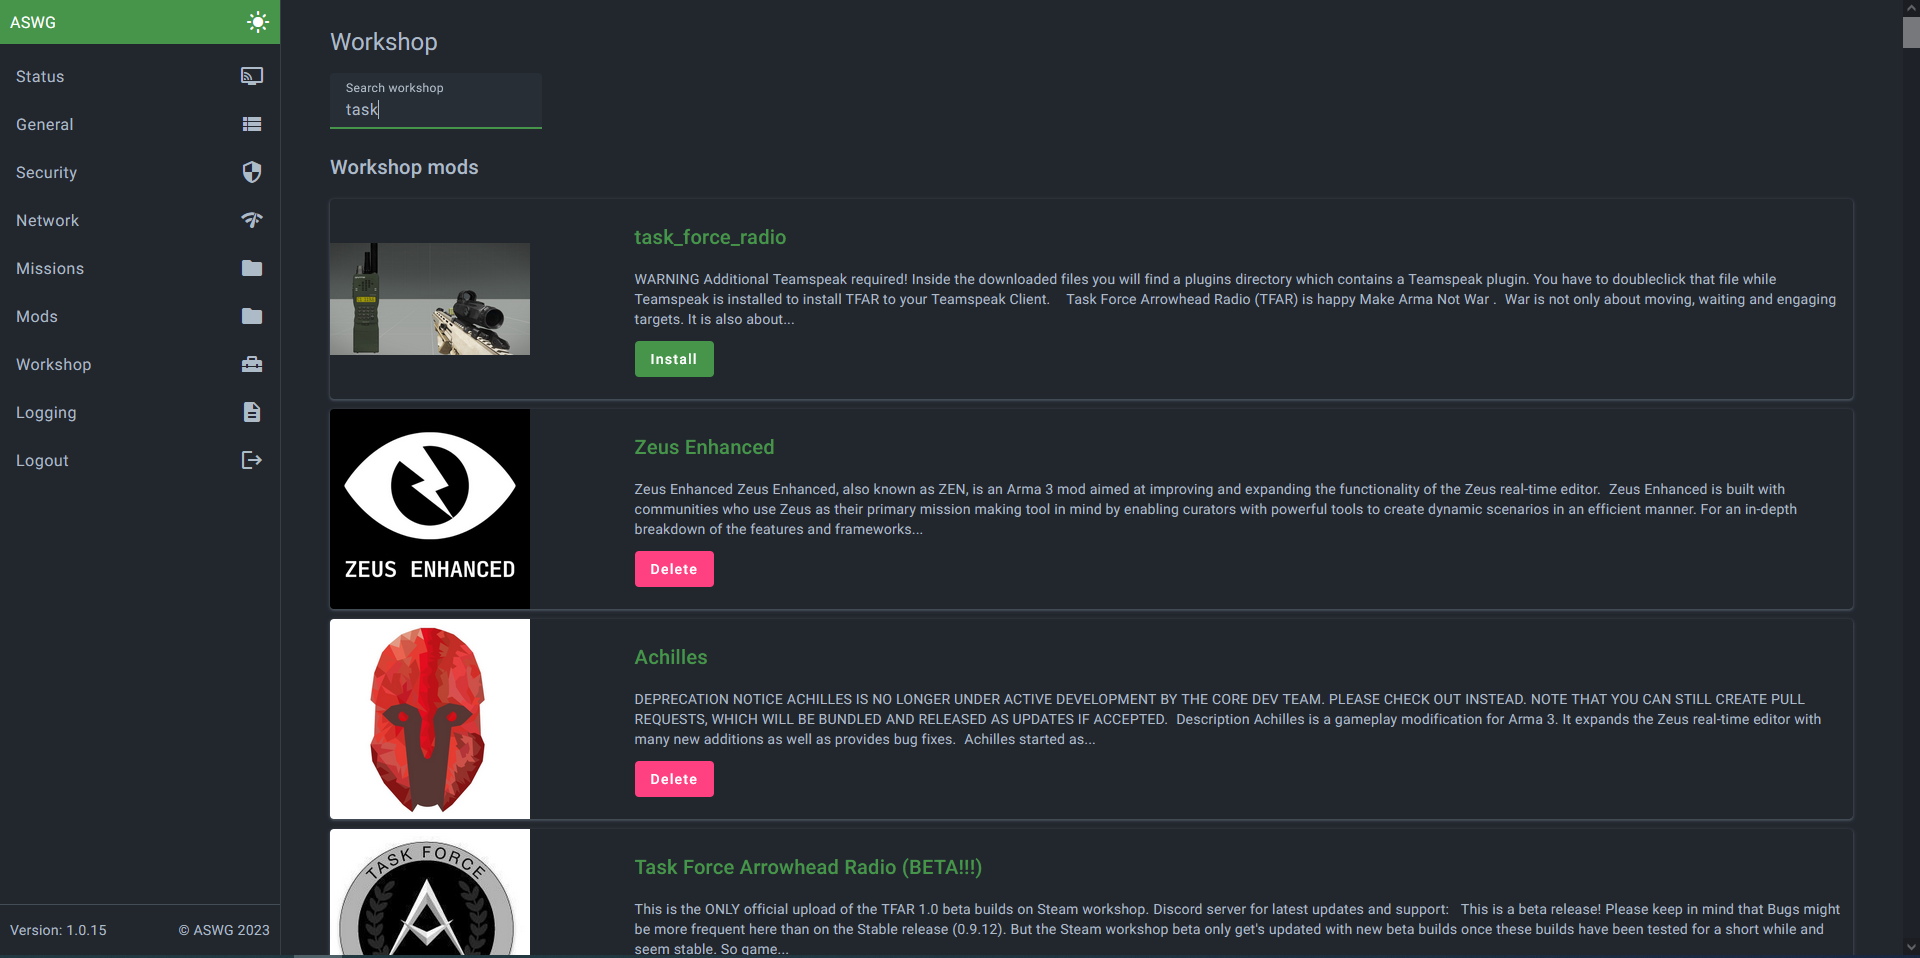Click the Workshop page title

point(384,42)
